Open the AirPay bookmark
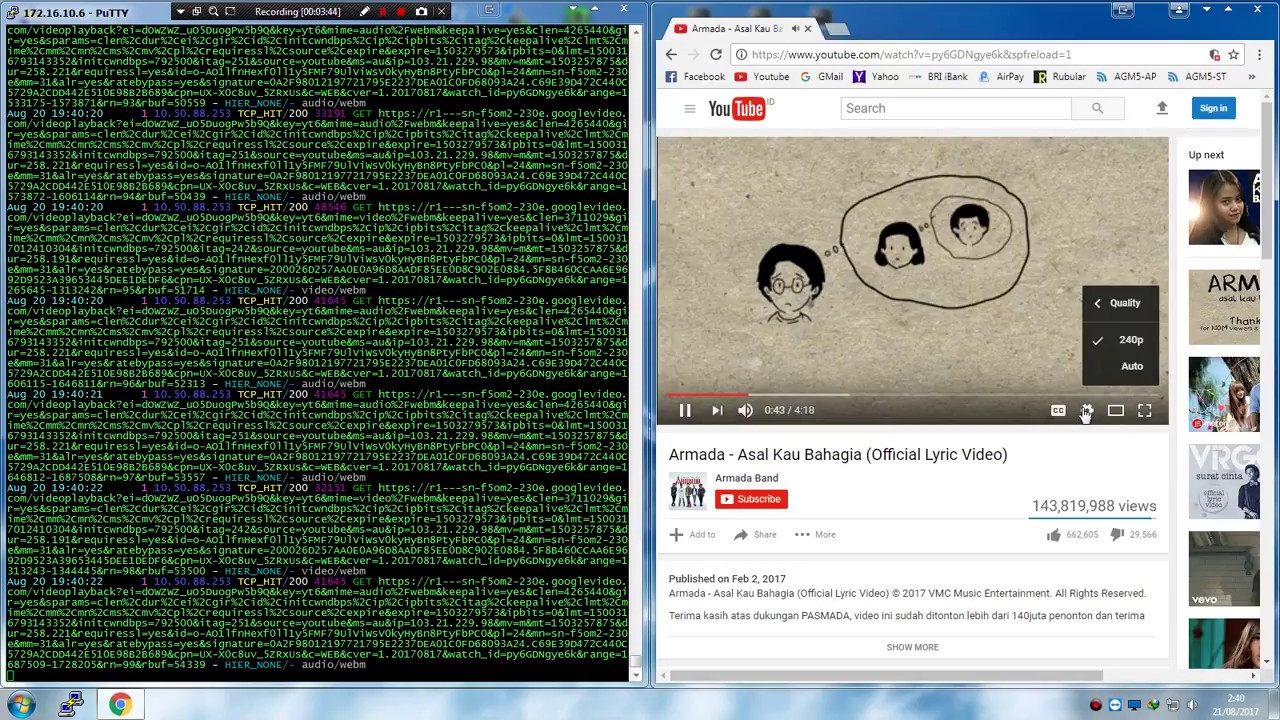Screen dimensions: 1280x720 pos(1000,77)
